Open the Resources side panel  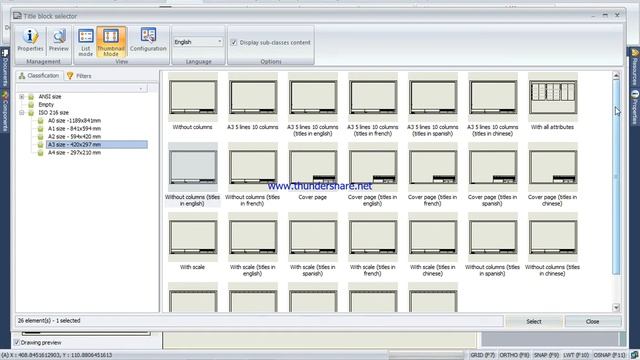pyautogui.click(x=635, y=68)
